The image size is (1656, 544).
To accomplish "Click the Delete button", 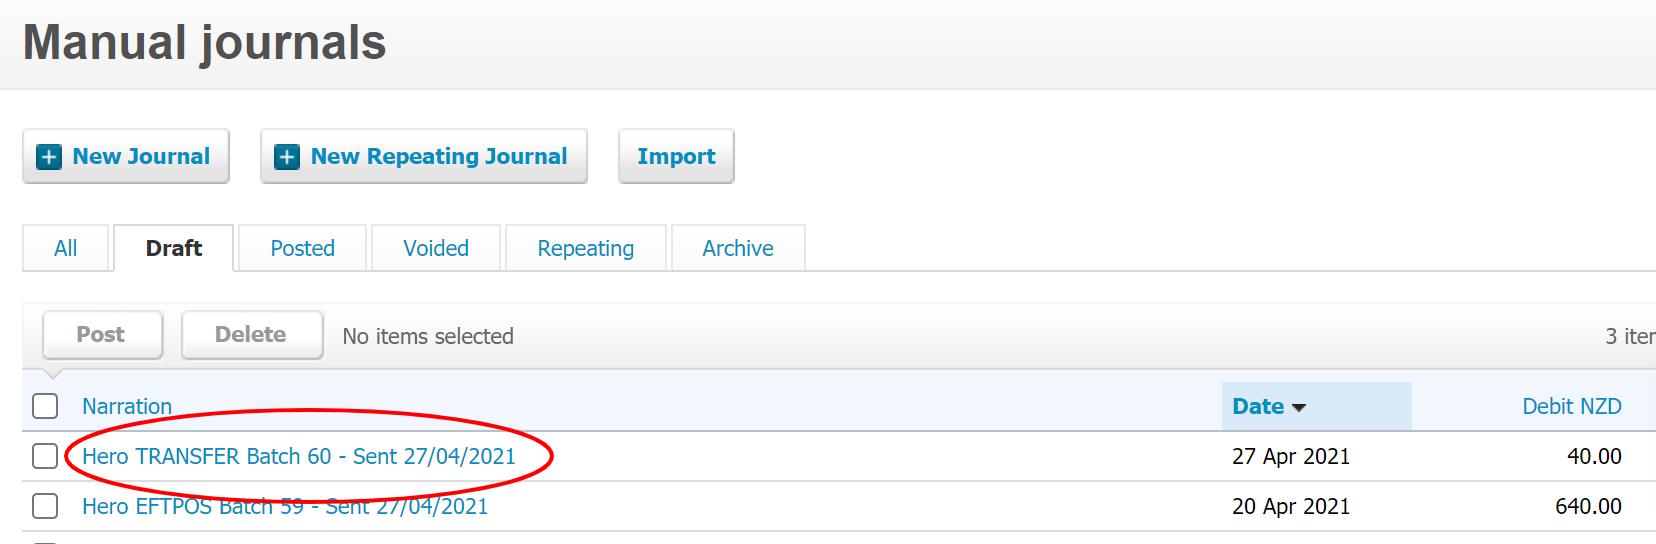I will point(251,335).
